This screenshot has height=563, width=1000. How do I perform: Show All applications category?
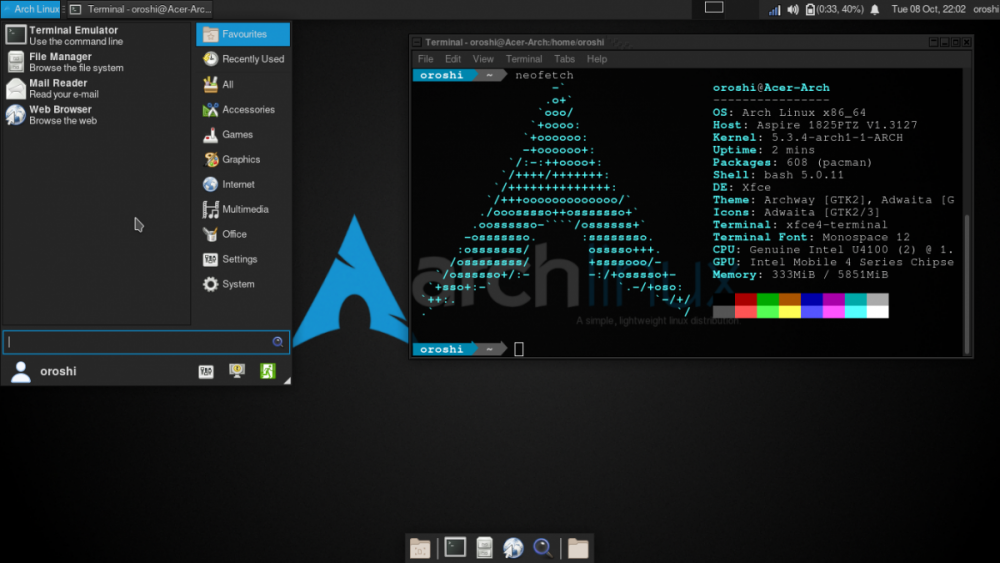pos(242,84)
